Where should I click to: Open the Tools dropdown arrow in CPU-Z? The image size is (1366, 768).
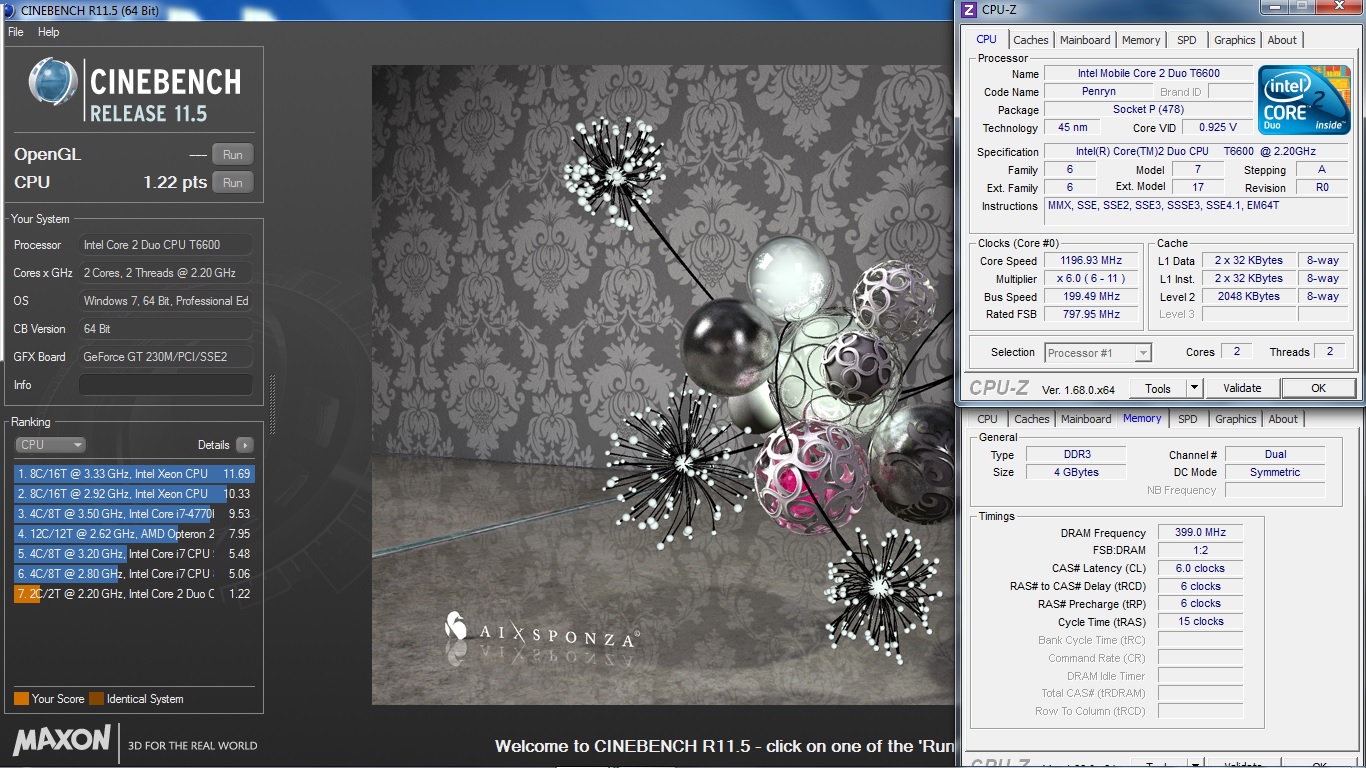1194,388
